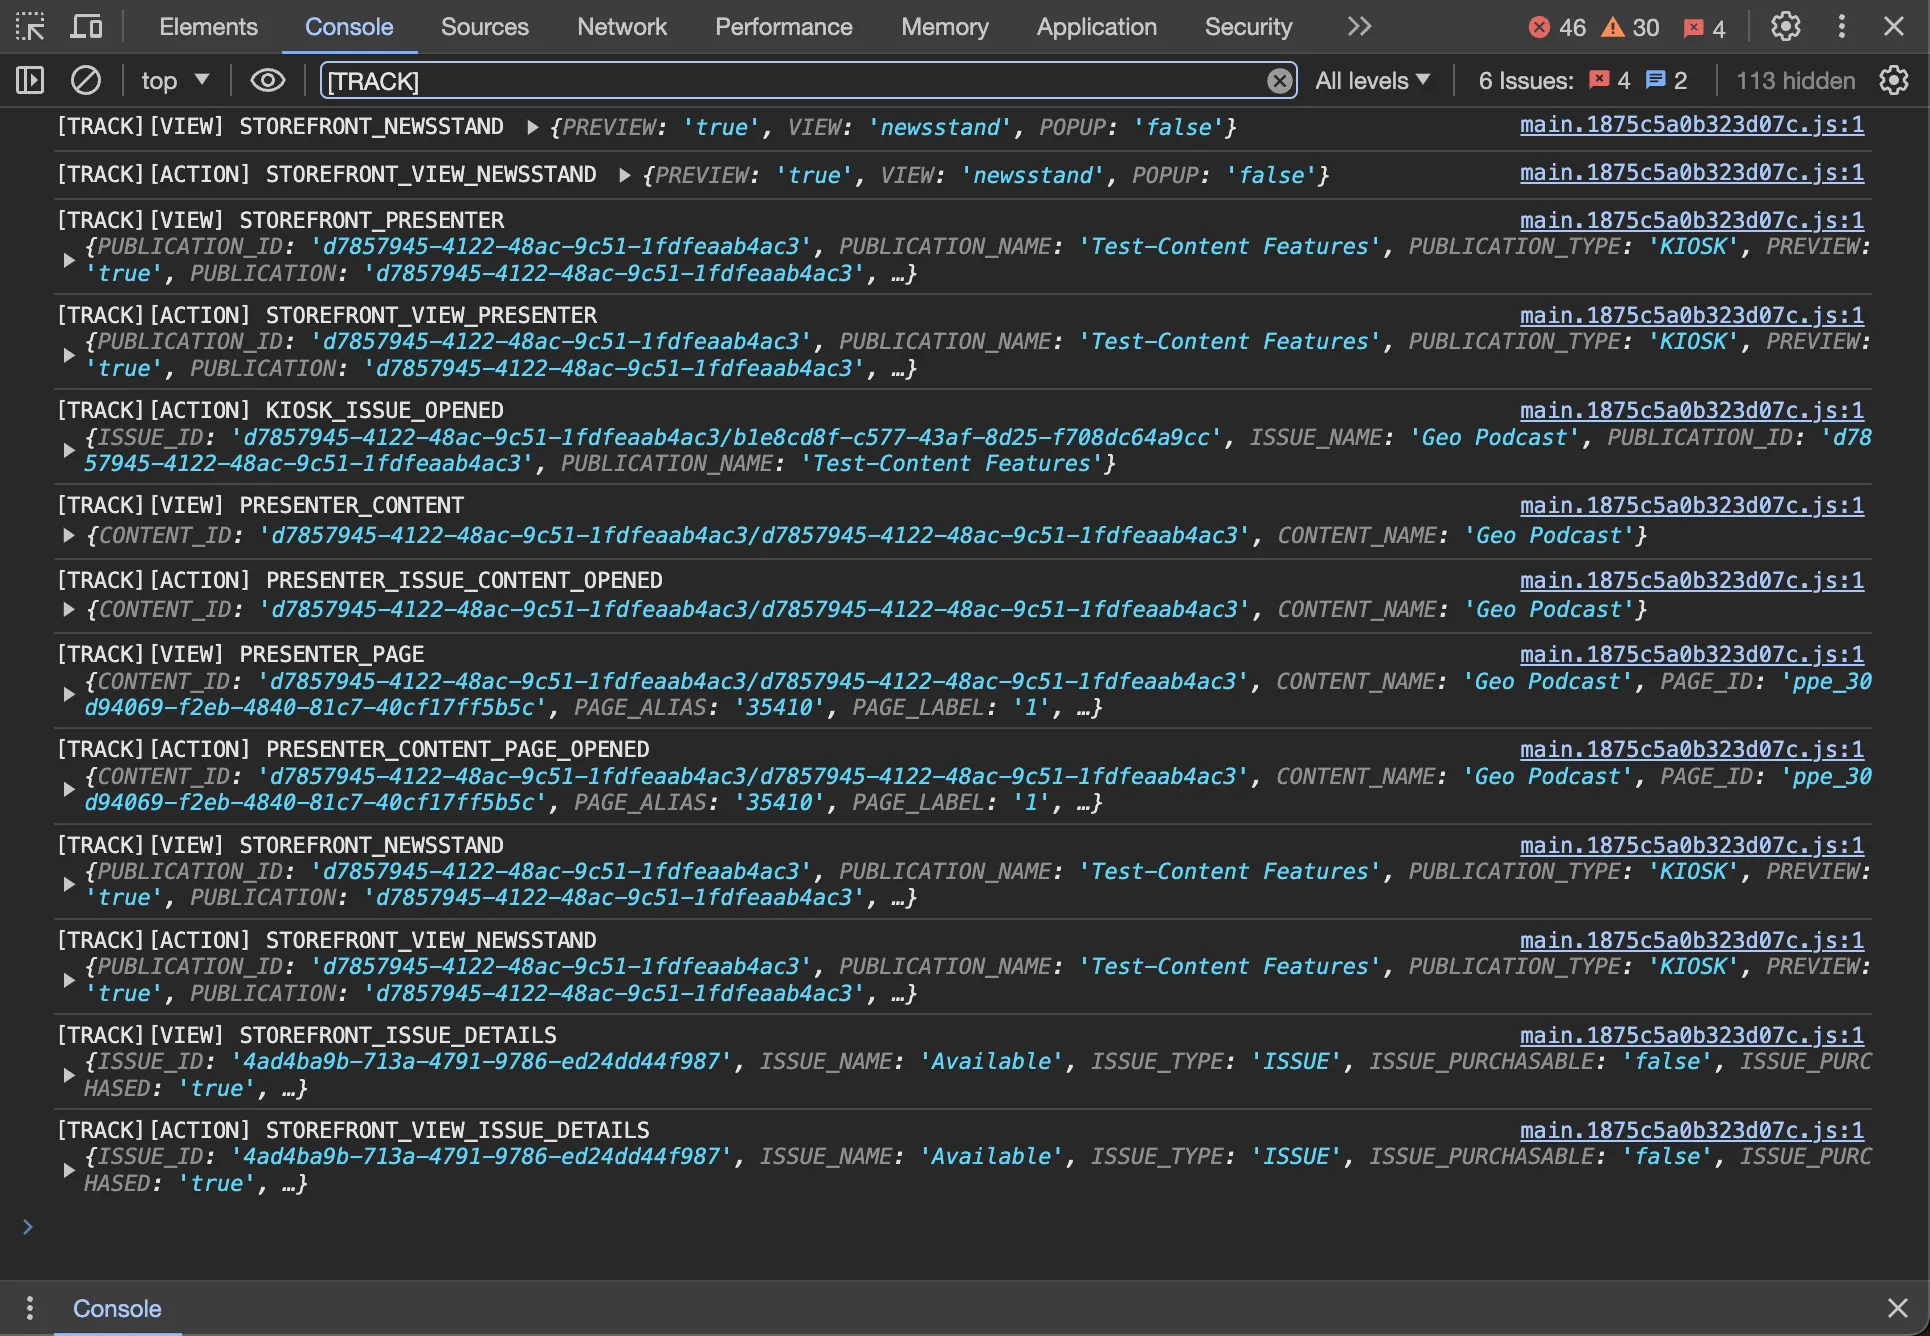
Task: Expand the PRESENTER_PAGE view object
Action: pyautogui.click(x=69, y=694)
